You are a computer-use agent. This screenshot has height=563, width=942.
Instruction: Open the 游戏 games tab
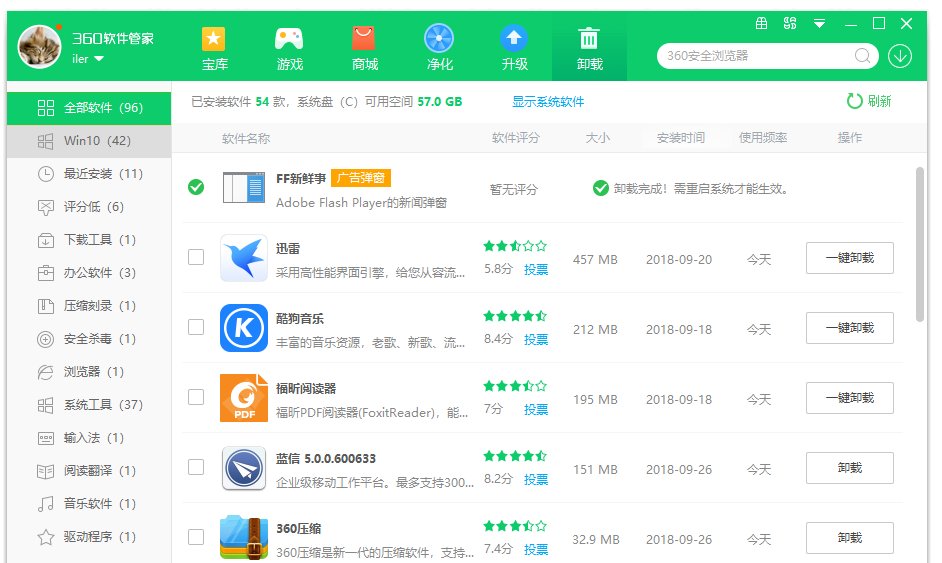pyautogui.click(x=289, y=49)
